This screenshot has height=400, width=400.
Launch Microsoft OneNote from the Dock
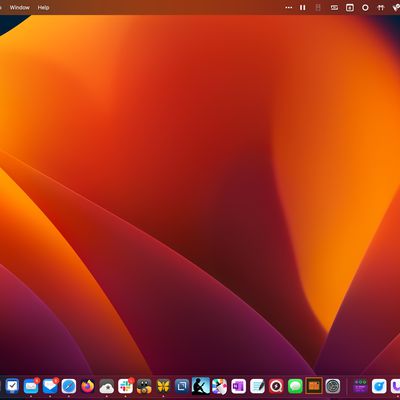[x=239, y=386]
